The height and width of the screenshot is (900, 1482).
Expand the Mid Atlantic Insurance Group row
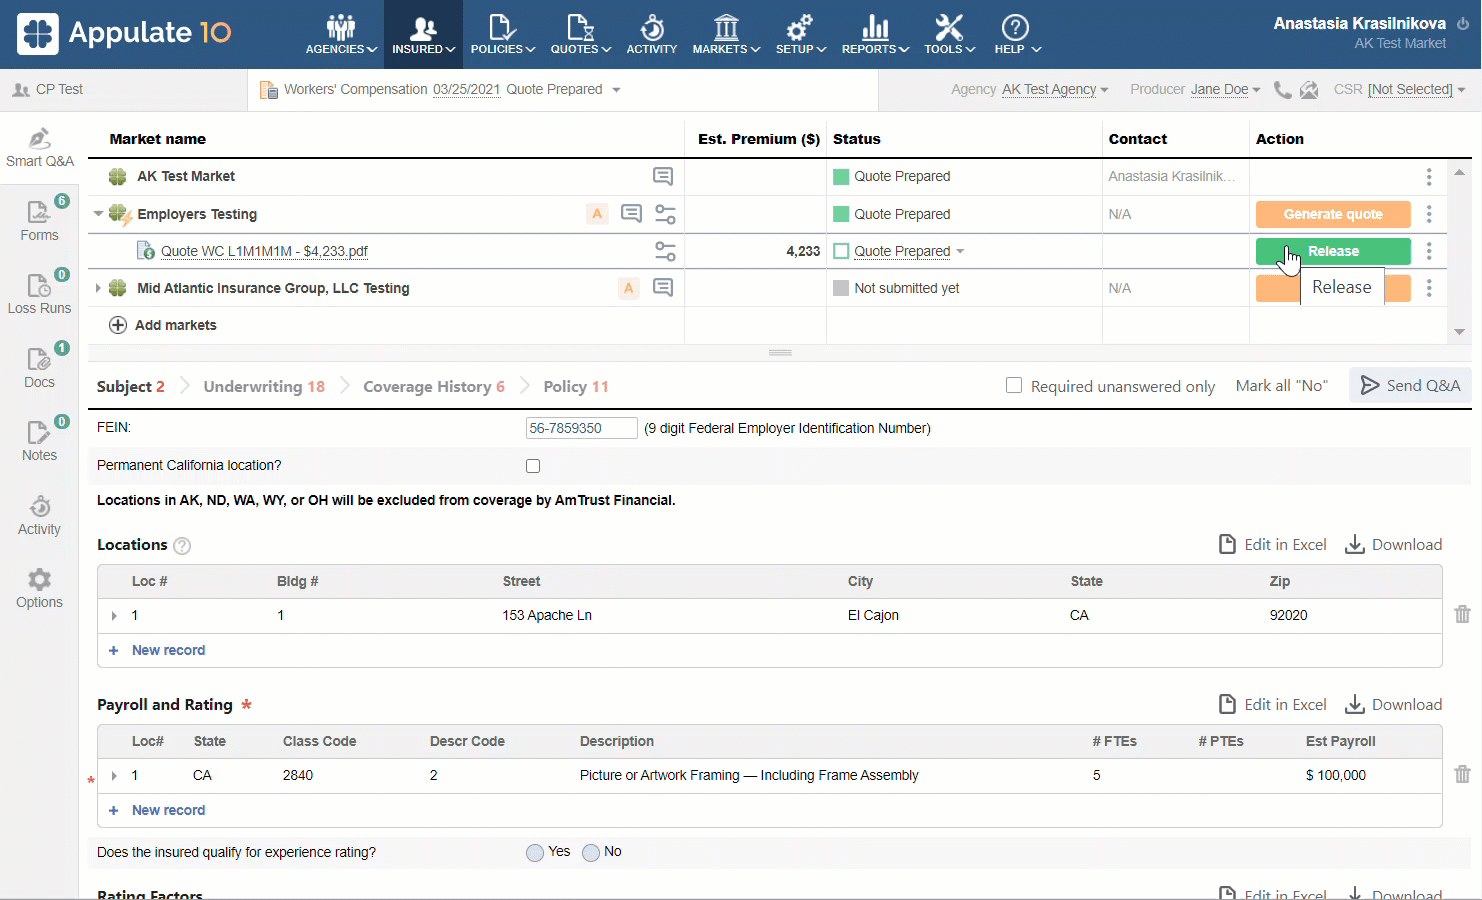98,288
